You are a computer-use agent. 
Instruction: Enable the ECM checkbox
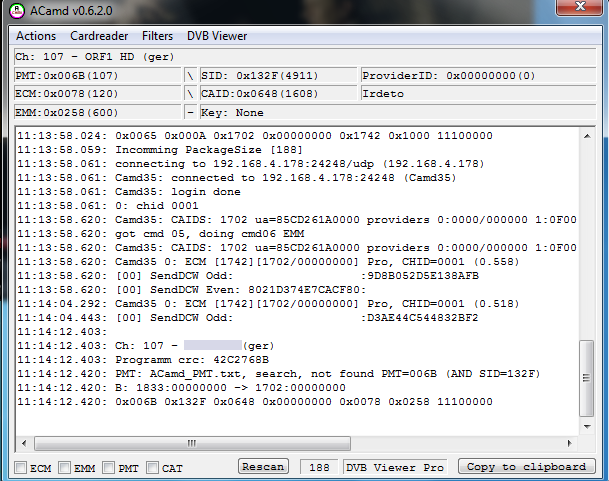(x=20, y=467)
